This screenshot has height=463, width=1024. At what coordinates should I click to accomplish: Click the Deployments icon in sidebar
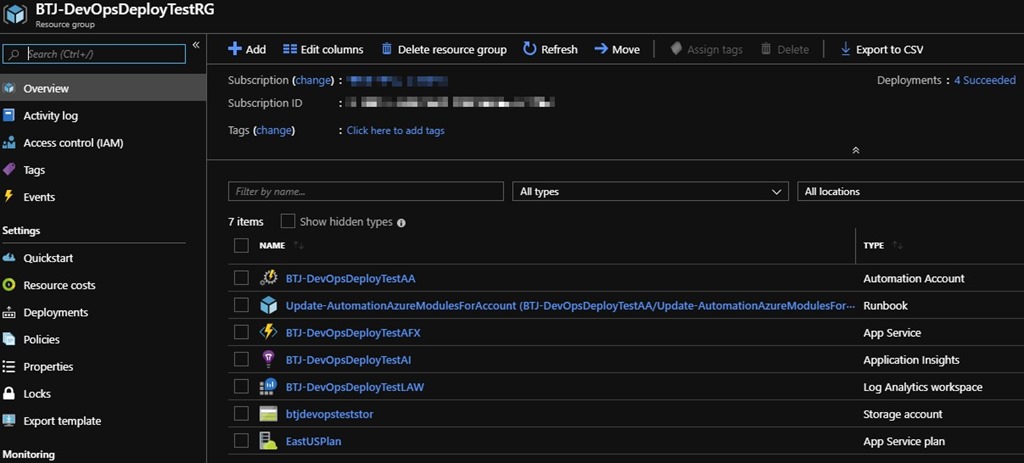point(9,312)
